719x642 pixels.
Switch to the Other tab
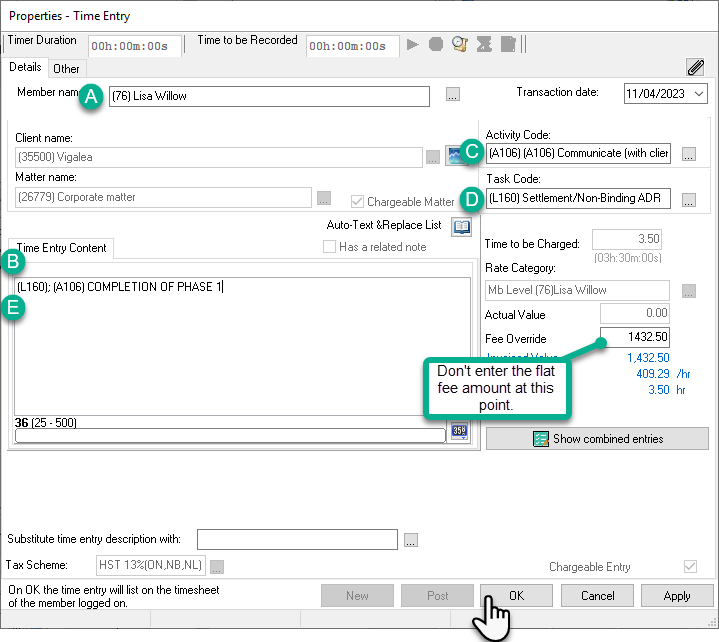click(66, 69)
